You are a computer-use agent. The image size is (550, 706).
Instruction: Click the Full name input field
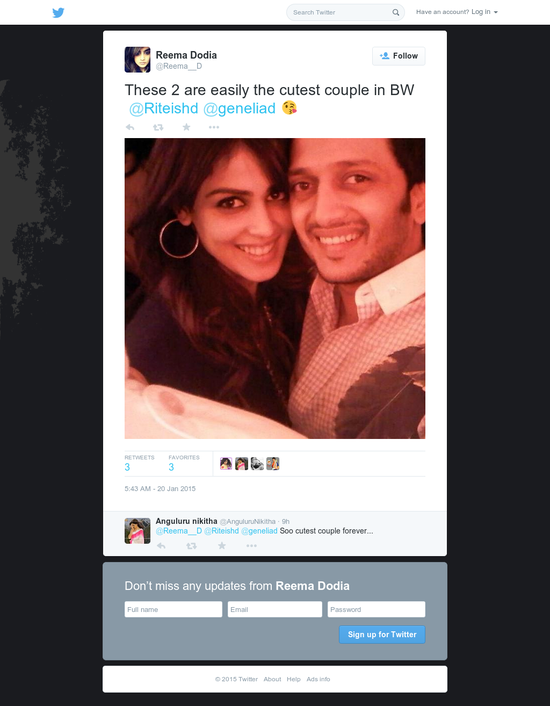click(173, 609)
